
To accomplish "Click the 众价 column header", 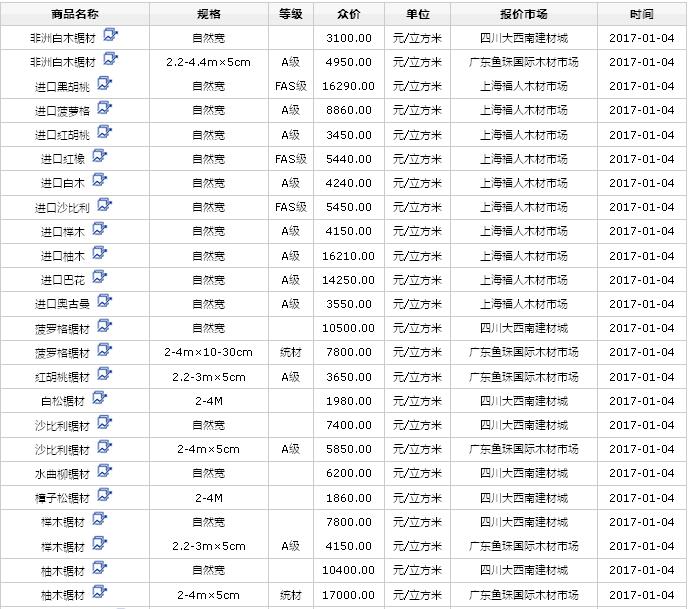I will point(349,15).
